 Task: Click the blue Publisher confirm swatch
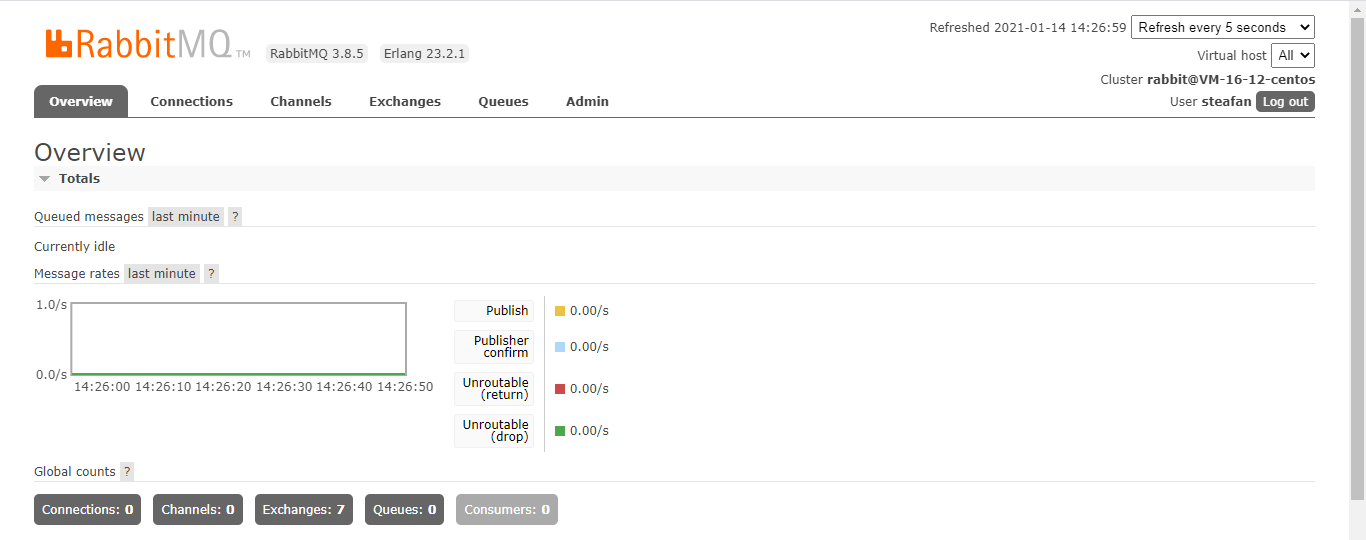point(560,347)
